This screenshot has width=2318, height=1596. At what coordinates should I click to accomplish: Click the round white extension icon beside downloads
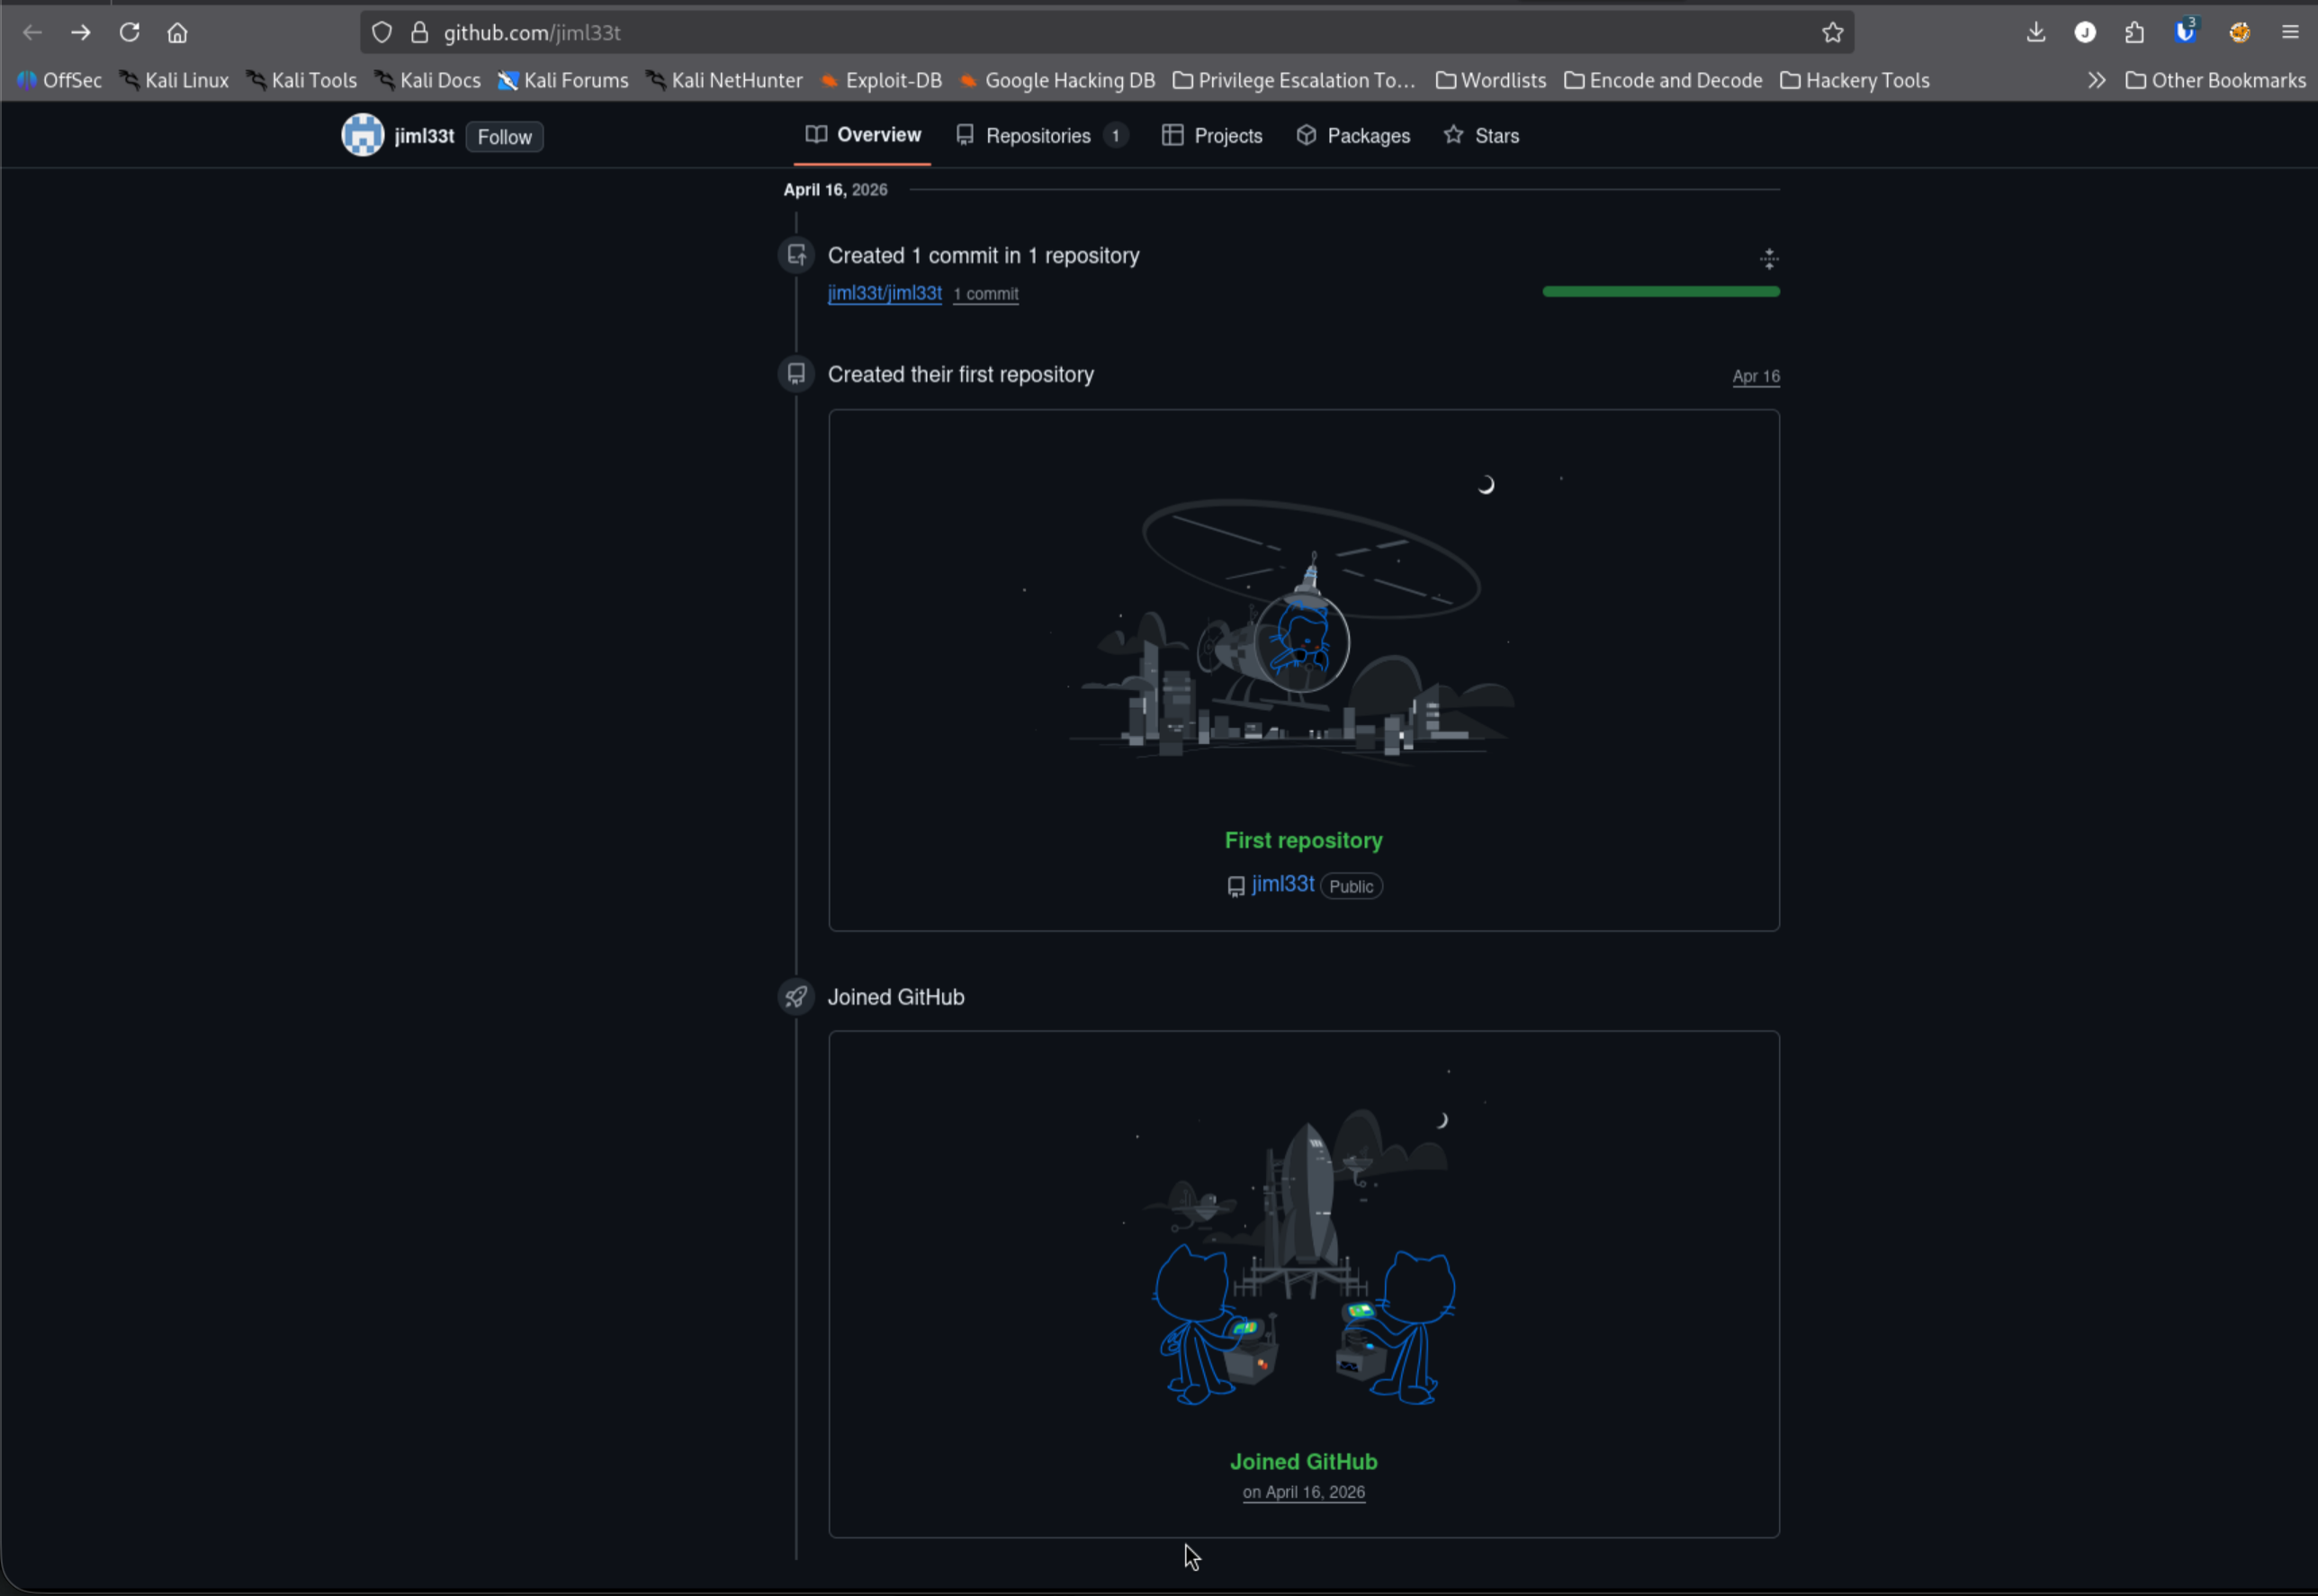tap(2085, 33)
